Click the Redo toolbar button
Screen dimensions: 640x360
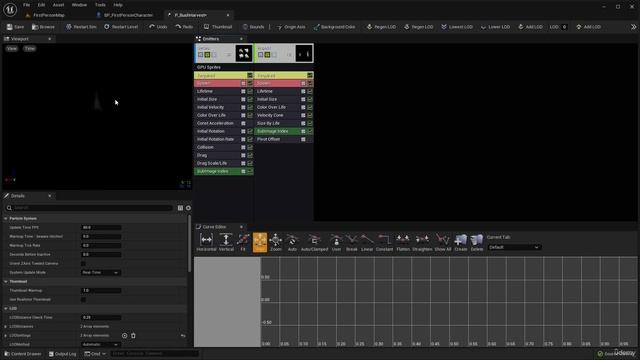184,27
